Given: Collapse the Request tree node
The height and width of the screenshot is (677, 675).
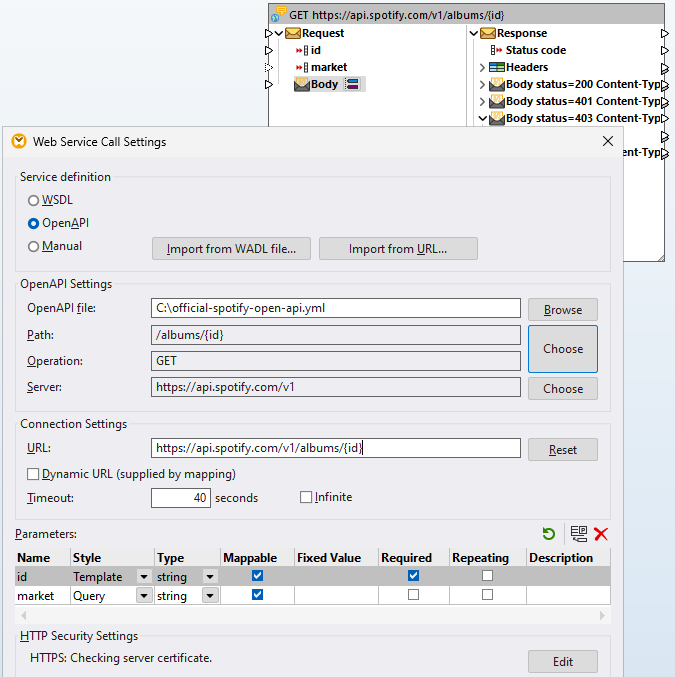Looking at the screenshot, I should pyautogui.click(x=279, y=33).
